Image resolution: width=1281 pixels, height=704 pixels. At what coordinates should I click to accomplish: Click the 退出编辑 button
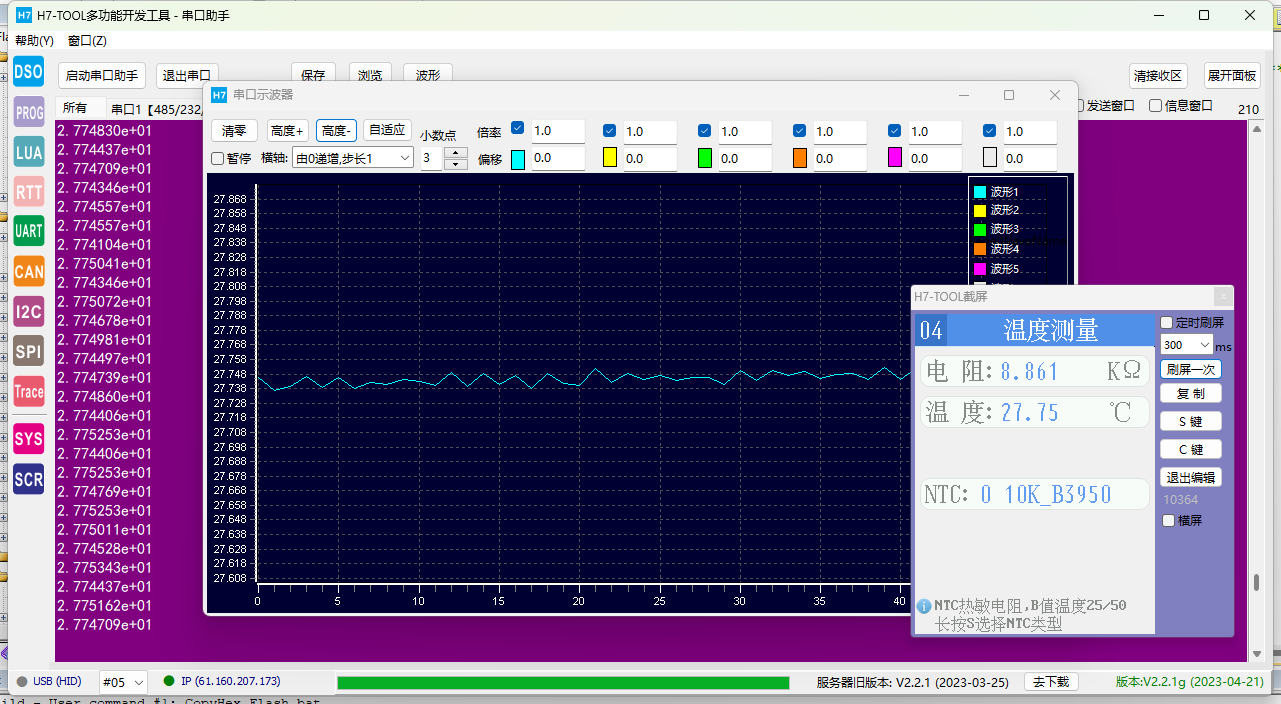coord(1191,478)
